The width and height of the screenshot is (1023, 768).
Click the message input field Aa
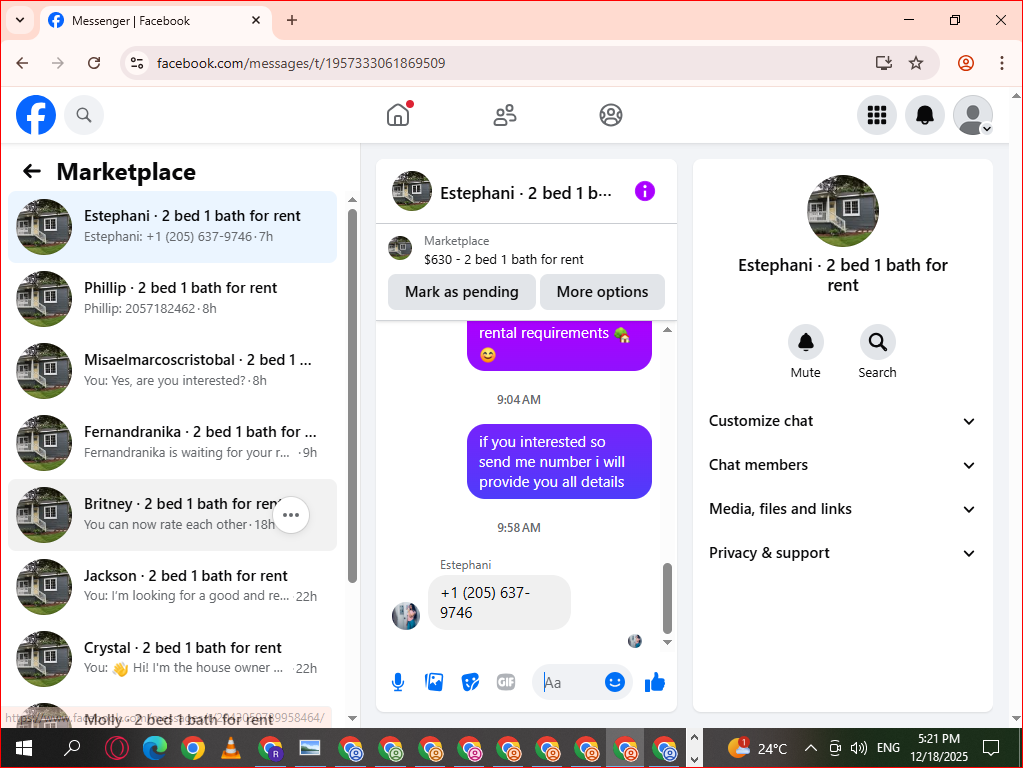(568, 683)
